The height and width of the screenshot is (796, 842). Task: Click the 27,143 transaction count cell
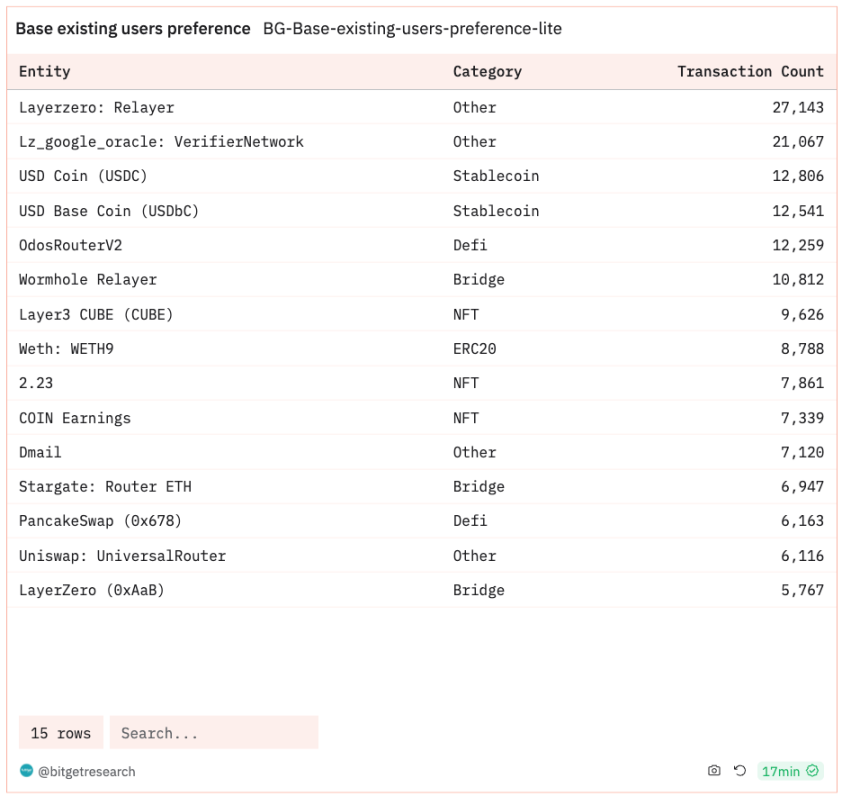click(798, 107)
